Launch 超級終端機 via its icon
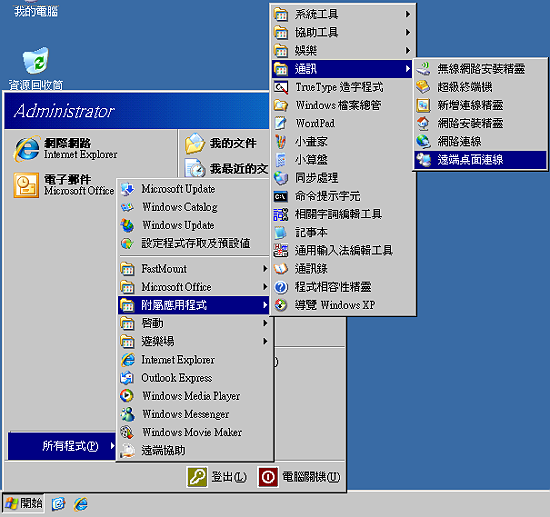 coord(423,87)
